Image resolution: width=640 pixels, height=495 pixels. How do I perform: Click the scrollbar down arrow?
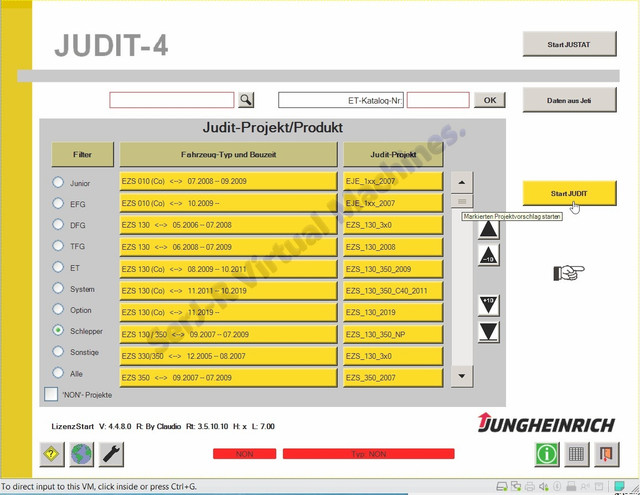[x=462, y=376]
